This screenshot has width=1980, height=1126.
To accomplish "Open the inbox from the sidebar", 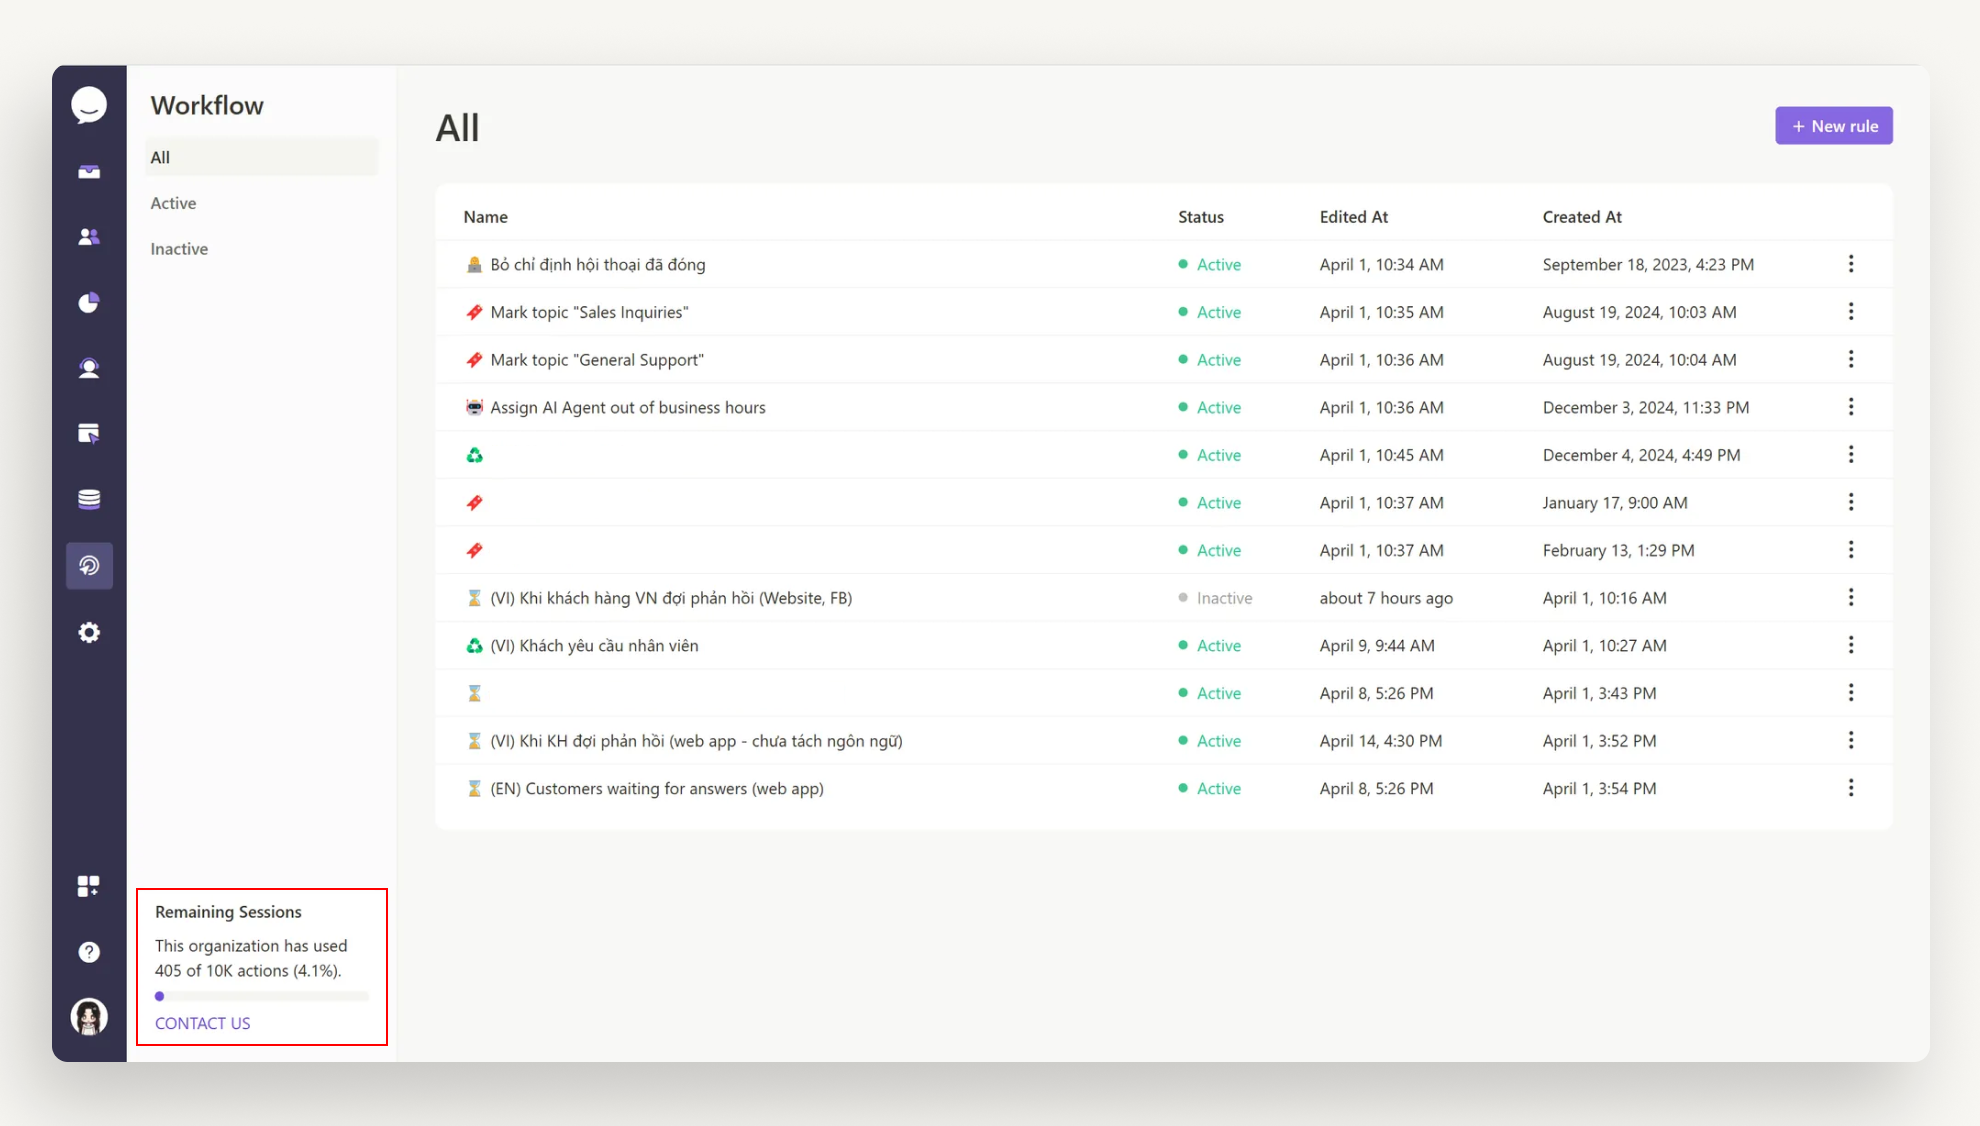I will [89, 171].
